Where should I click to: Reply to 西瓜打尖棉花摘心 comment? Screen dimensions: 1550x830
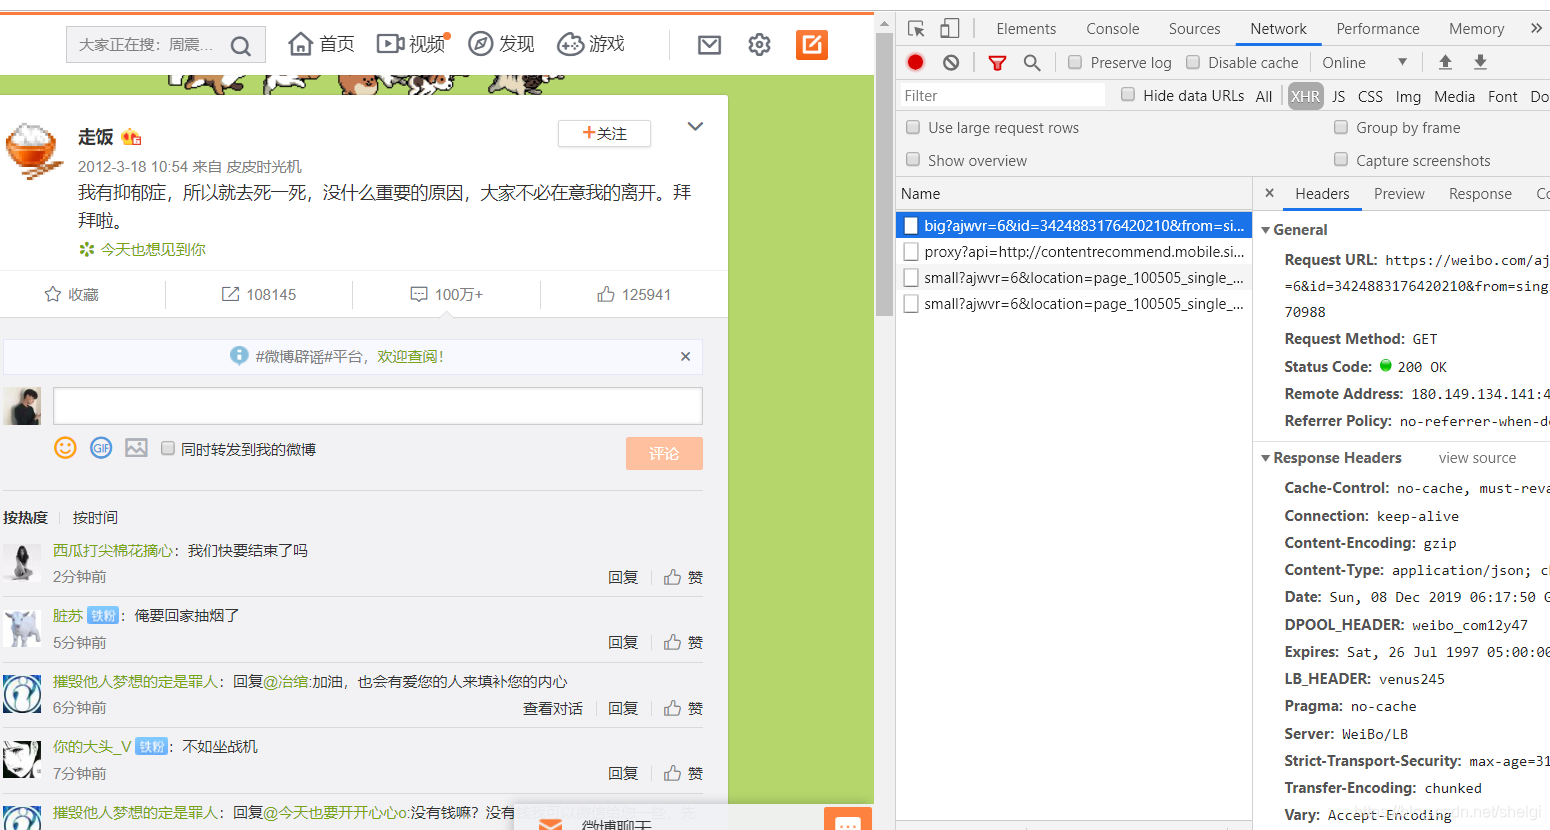(x=623, y=577)
